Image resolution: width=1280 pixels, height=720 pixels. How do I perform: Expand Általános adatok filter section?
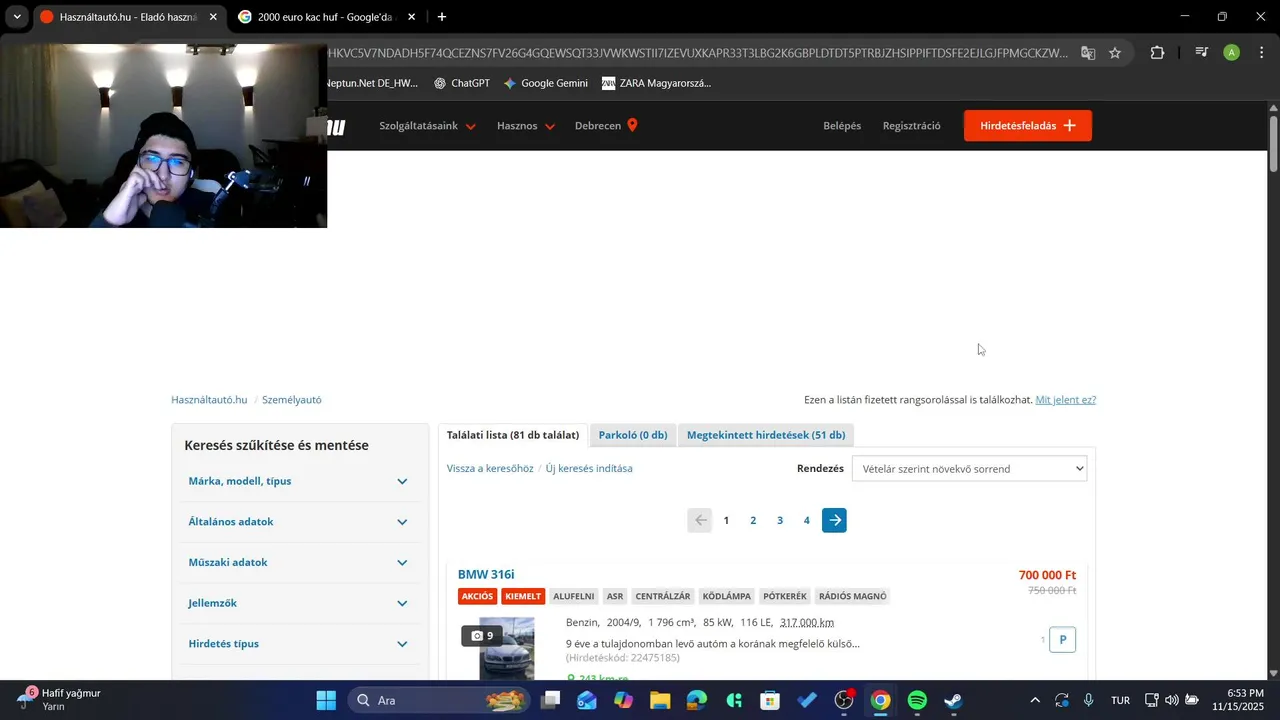coord(300,522)
